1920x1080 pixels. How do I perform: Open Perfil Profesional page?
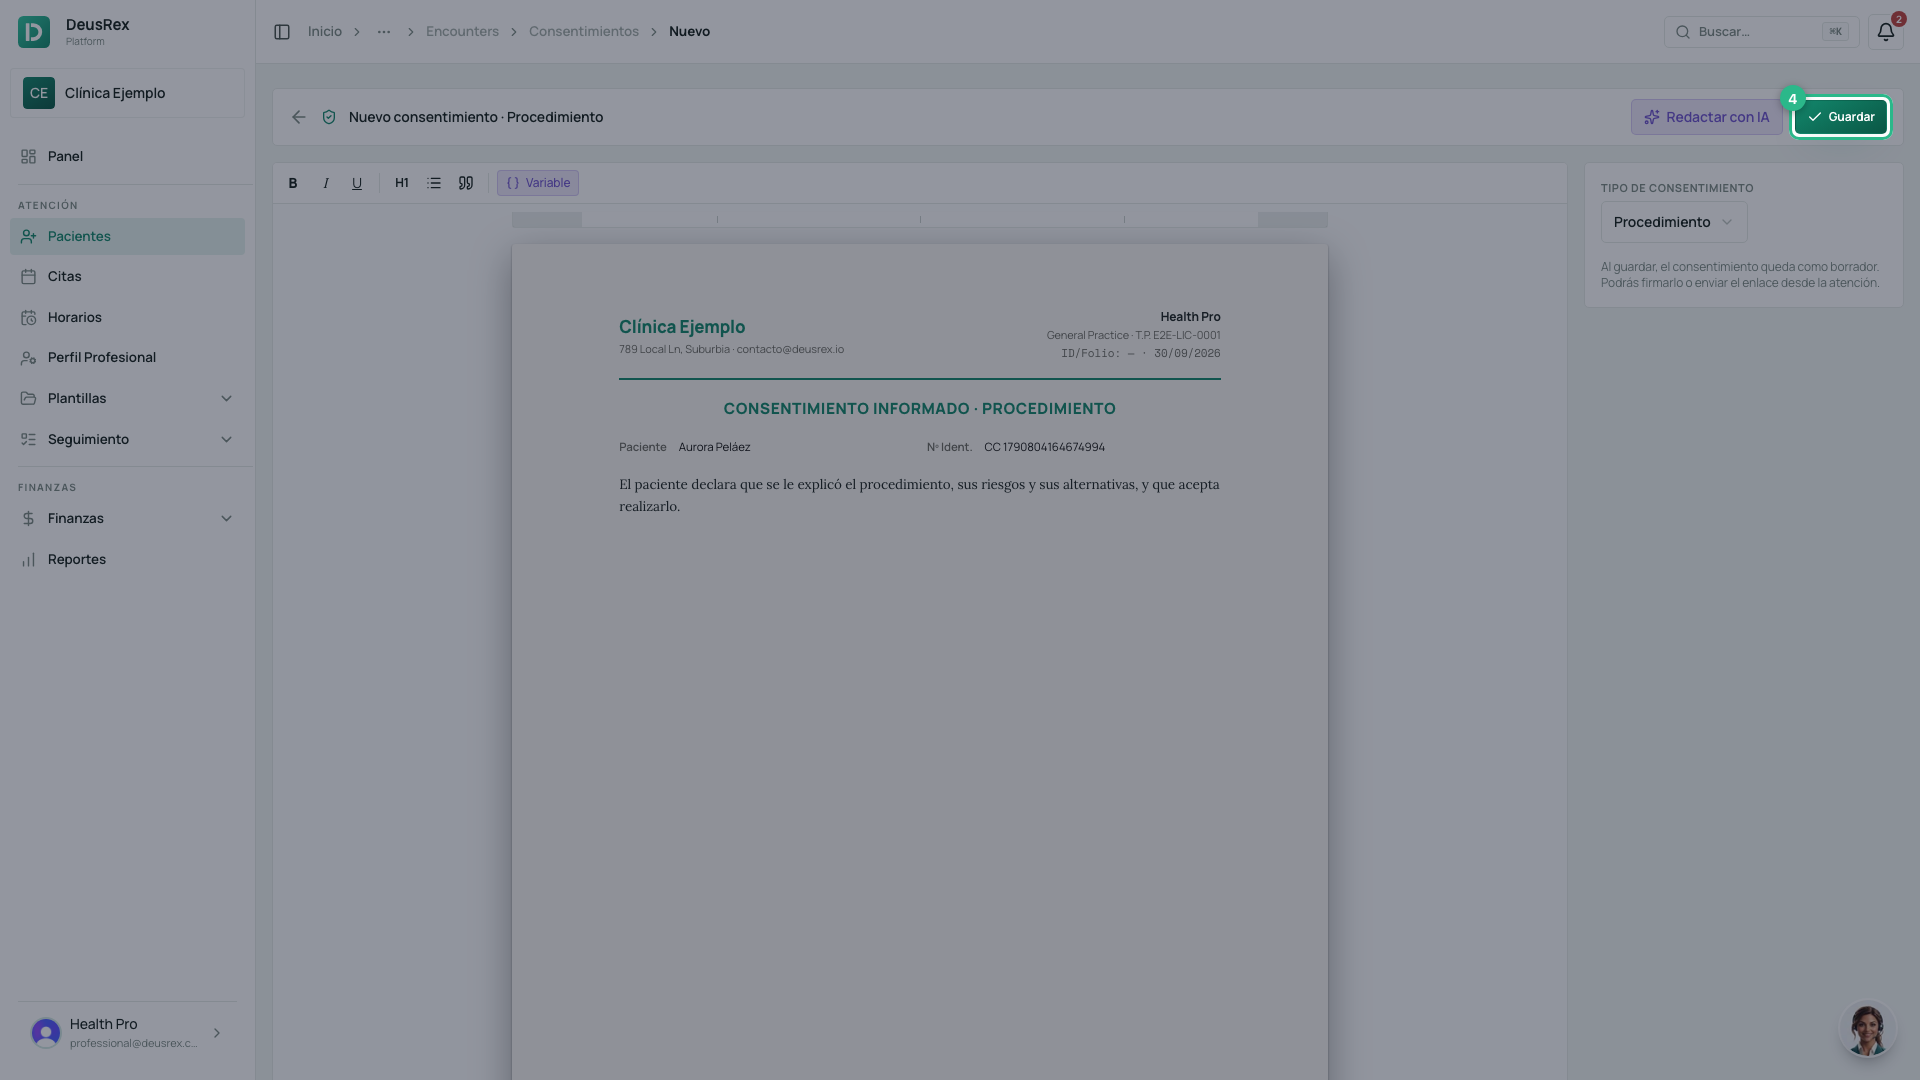point(127,357)
